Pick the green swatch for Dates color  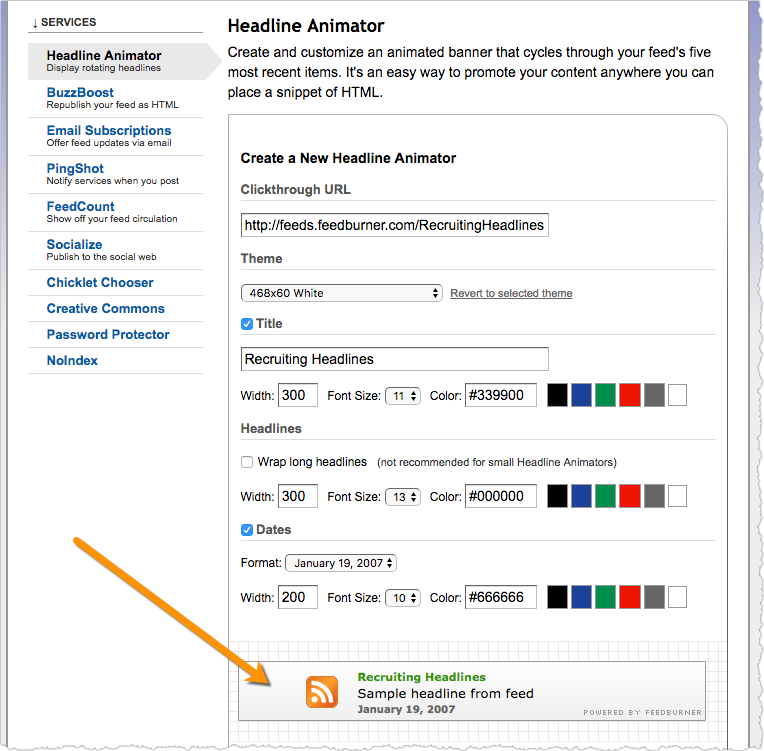pyautogui.click(x=605, y=597)
